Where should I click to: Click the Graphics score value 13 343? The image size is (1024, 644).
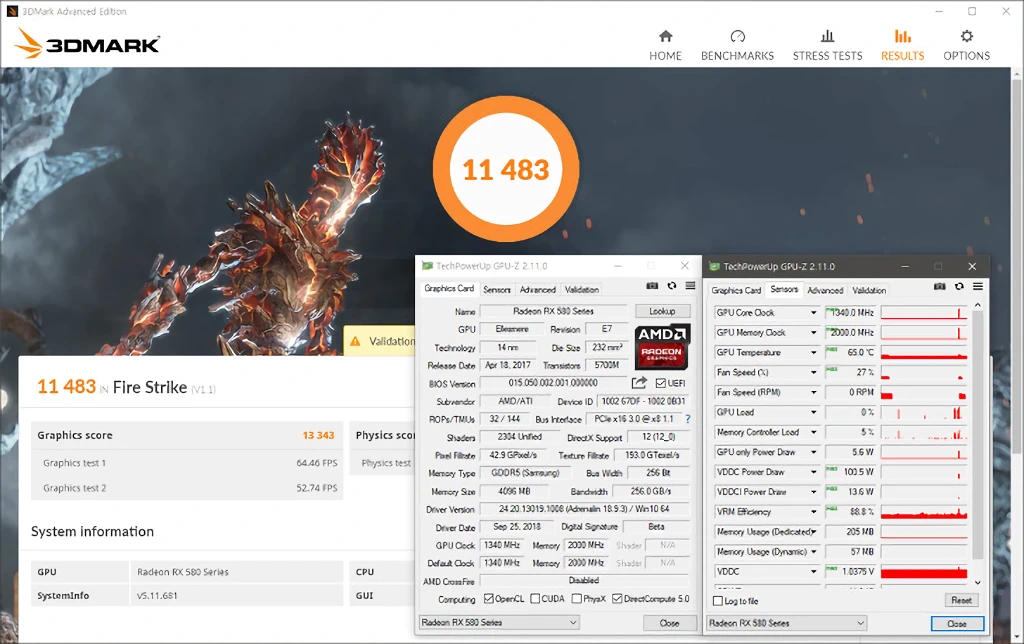point(318,435)
